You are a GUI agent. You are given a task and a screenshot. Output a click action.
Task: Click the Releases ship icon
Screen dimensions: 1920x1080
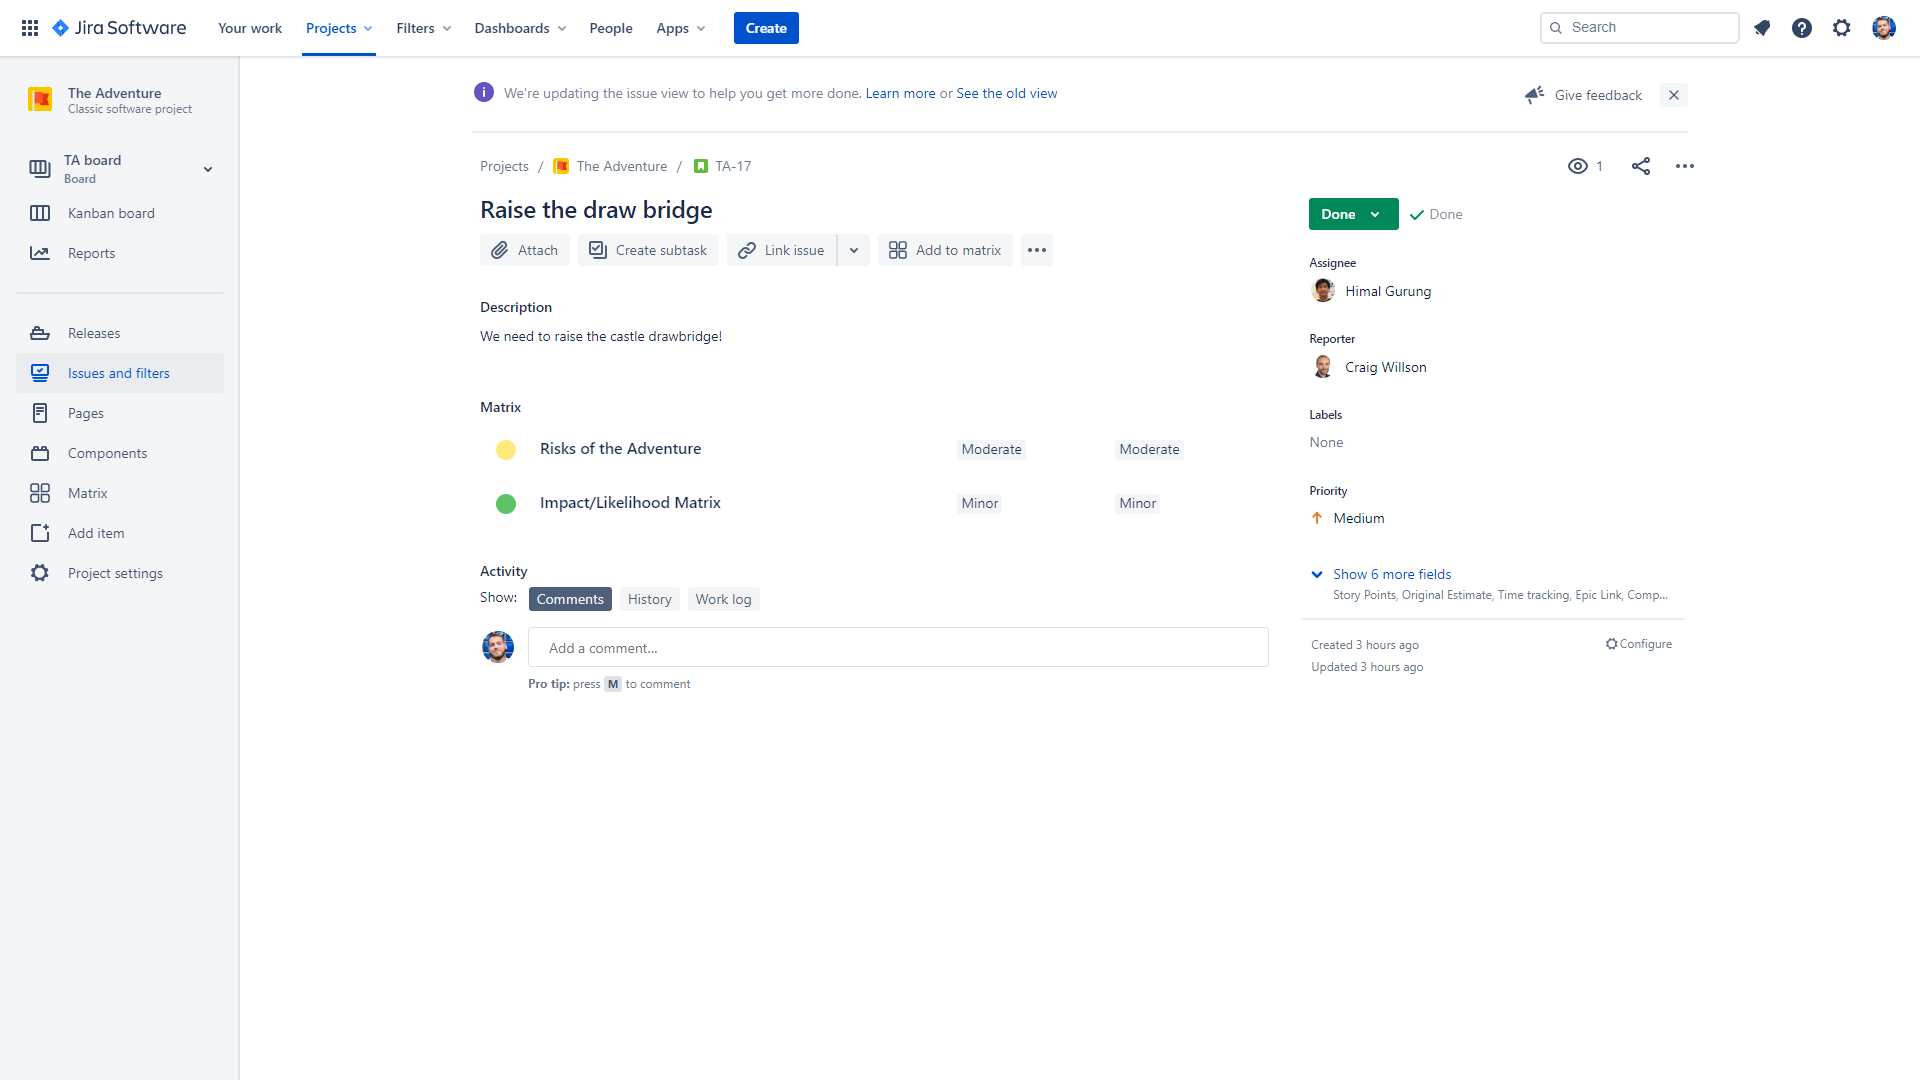click(40, 333)
